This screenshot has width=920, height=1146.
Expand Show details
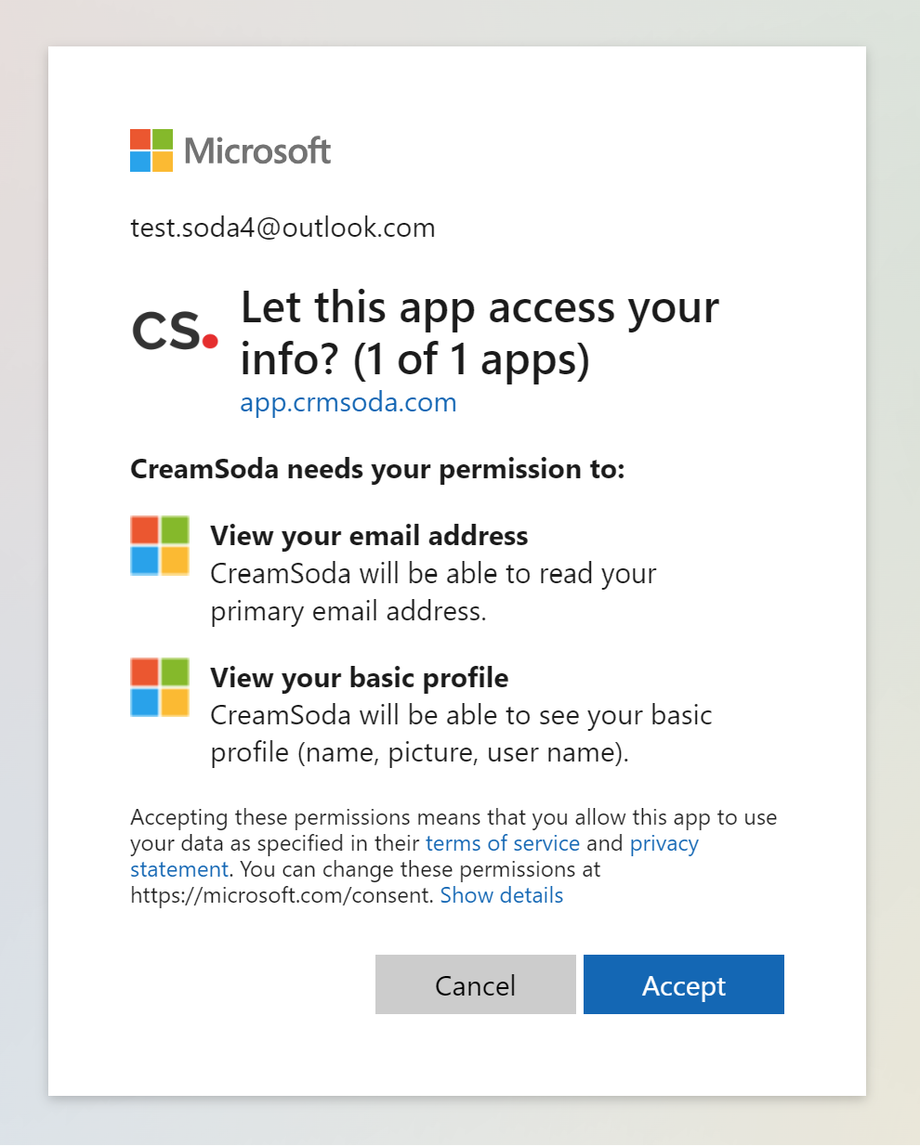(x=501, y=895)
